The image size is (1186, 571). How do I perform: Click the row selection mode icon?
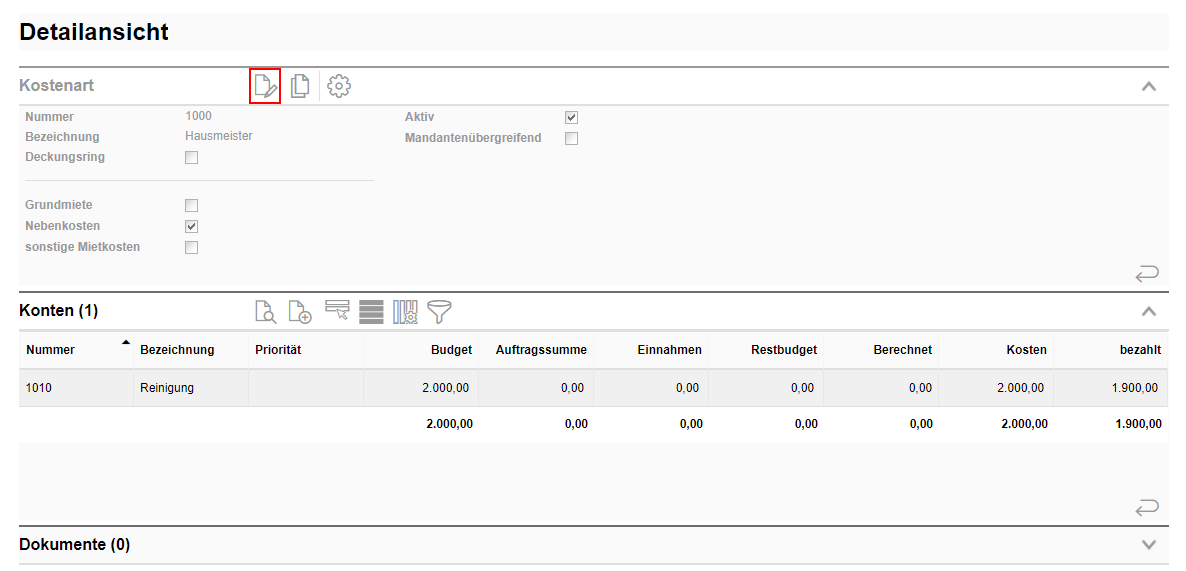pyautogui.click(x=337, y=312)
